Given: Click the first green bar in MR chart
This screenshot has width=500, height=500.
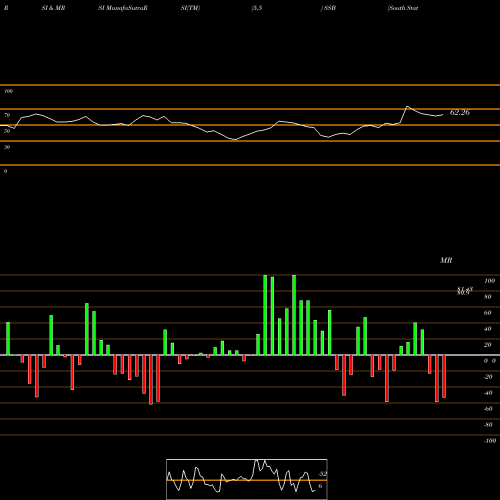Looking at the screenshot, I should pyautogui.click(x=8, y=339).
